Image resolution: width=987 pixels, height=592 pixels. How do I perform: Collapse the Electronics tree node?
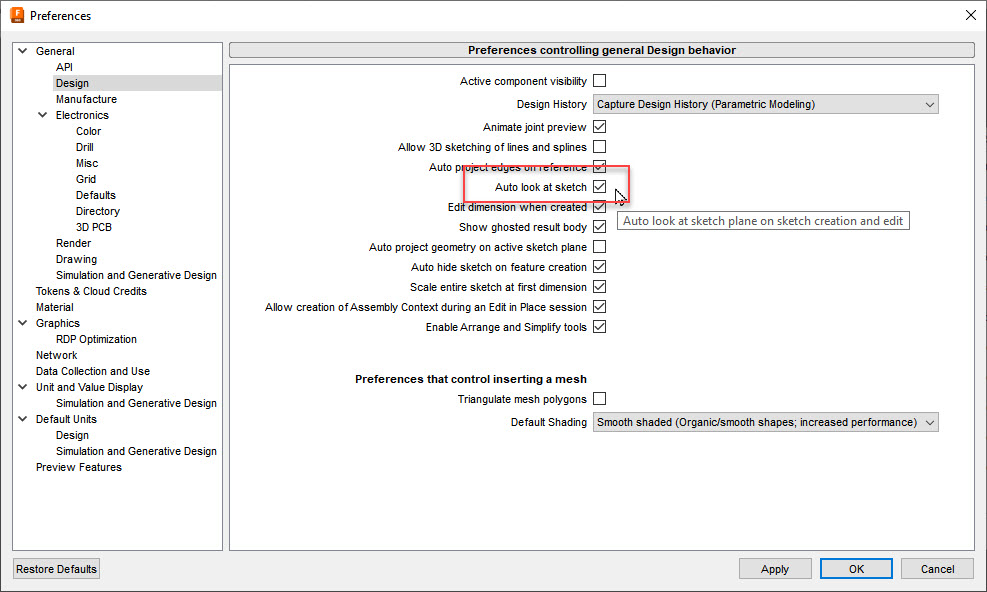coord(43,115)
